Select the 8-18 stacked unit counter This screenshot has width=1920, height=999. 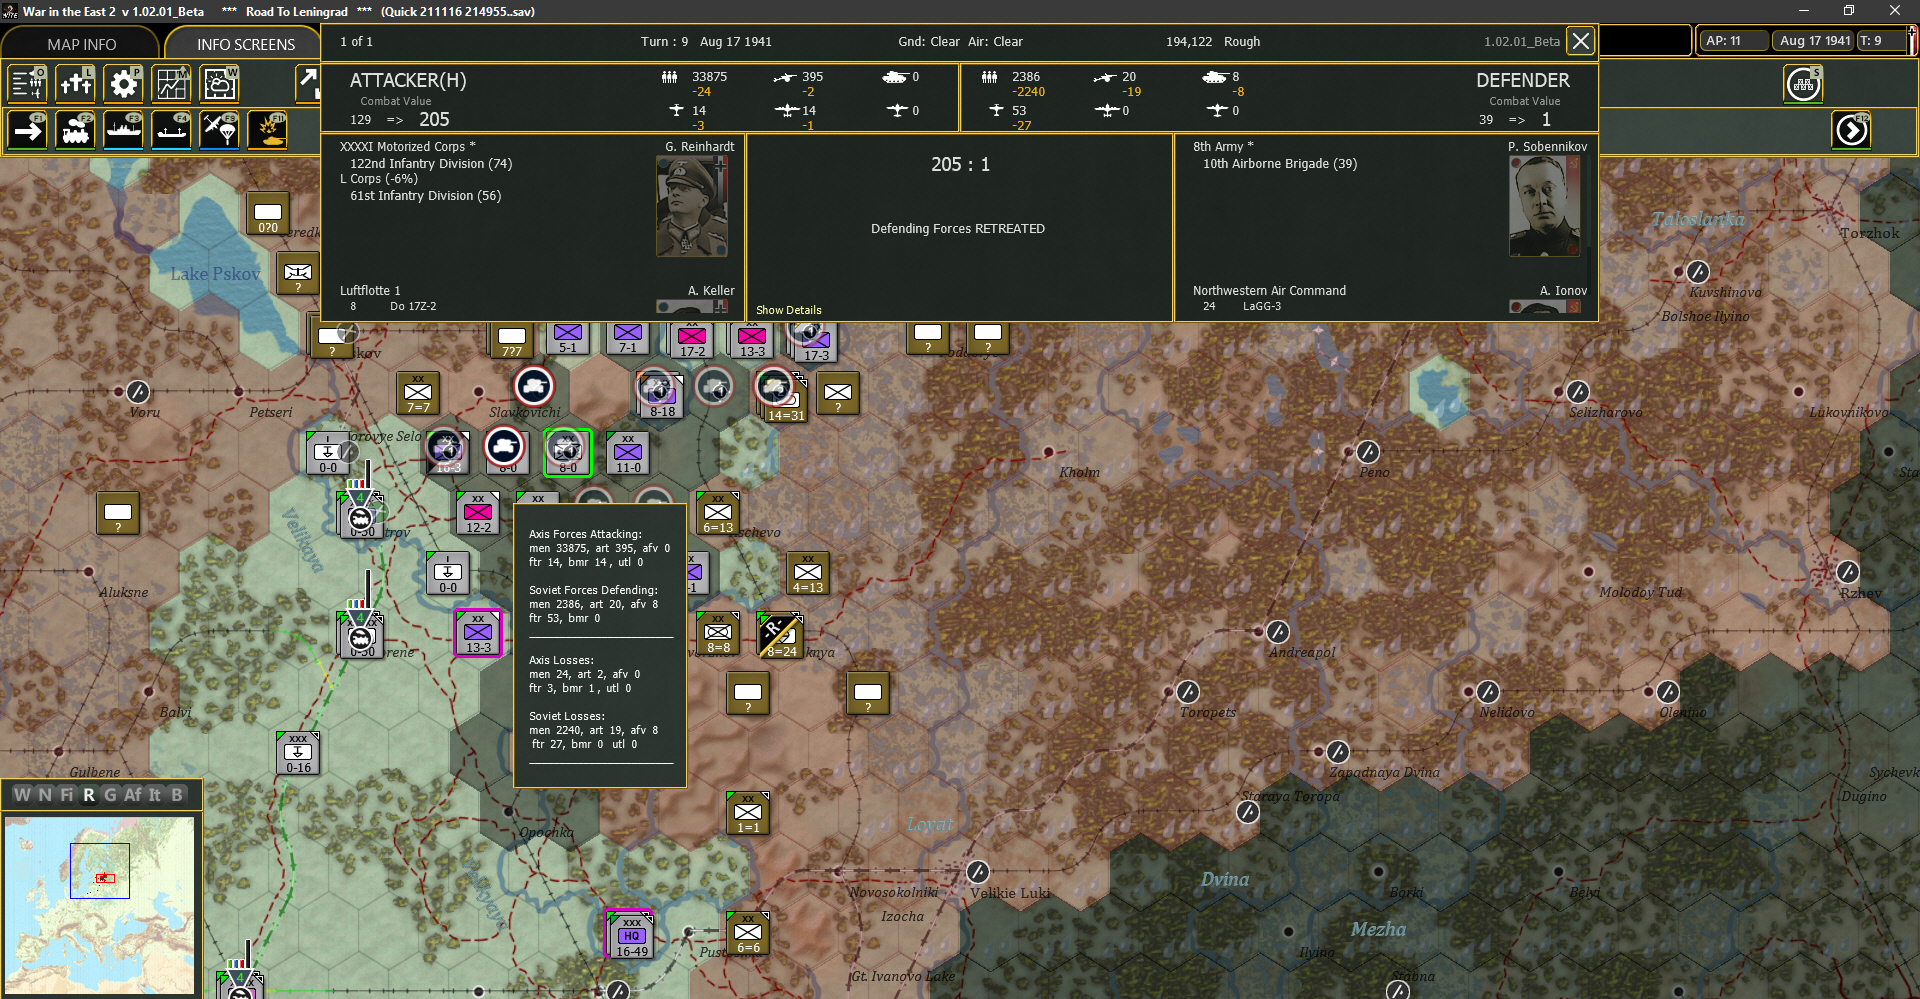660,394
